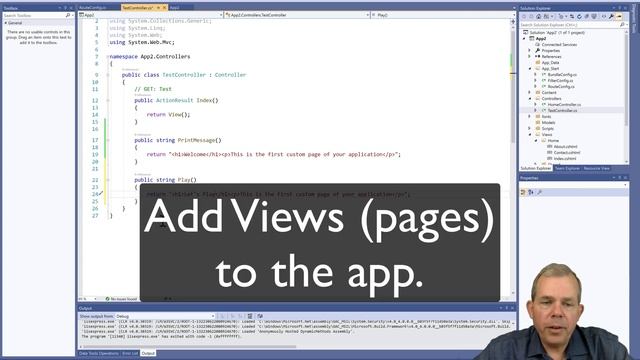640x360 pixels.
Task: Select About.cshtml under Home
Action: tap(565, 146)
